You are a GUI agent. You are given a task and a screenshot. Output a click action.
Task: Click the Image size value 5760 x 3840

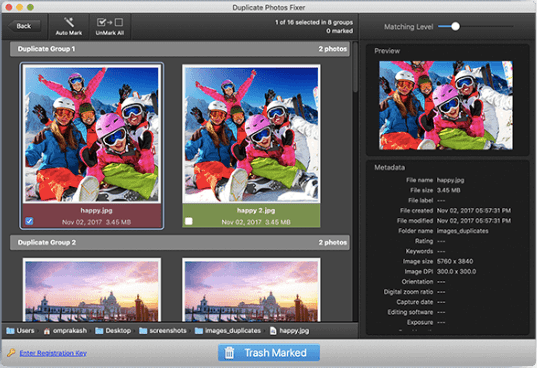point(455,262)
